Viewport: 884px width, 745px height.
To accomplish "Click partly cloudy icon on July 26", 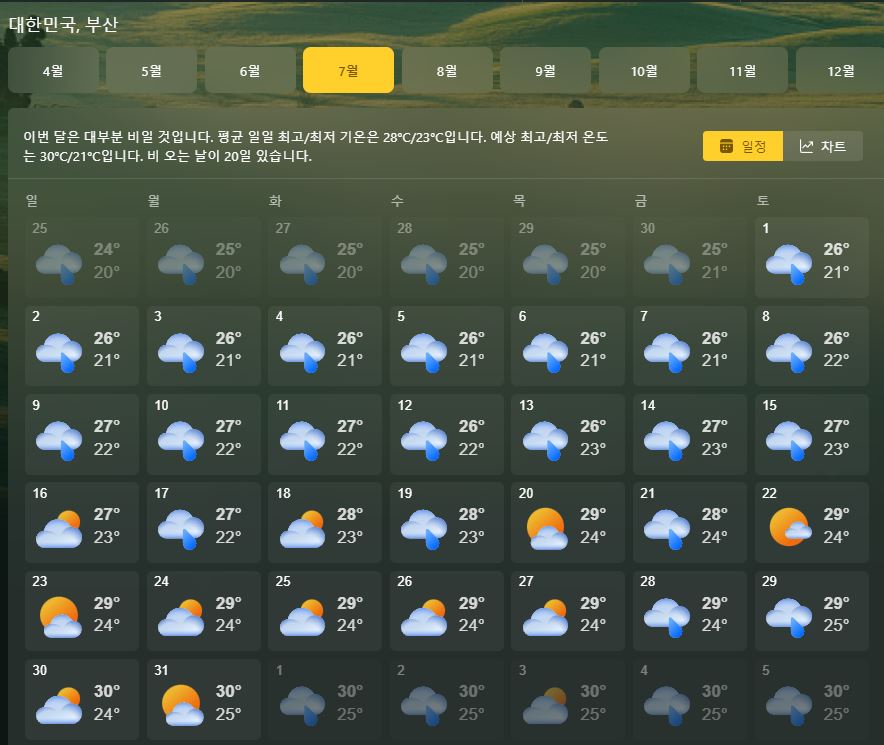I will 424,618.
